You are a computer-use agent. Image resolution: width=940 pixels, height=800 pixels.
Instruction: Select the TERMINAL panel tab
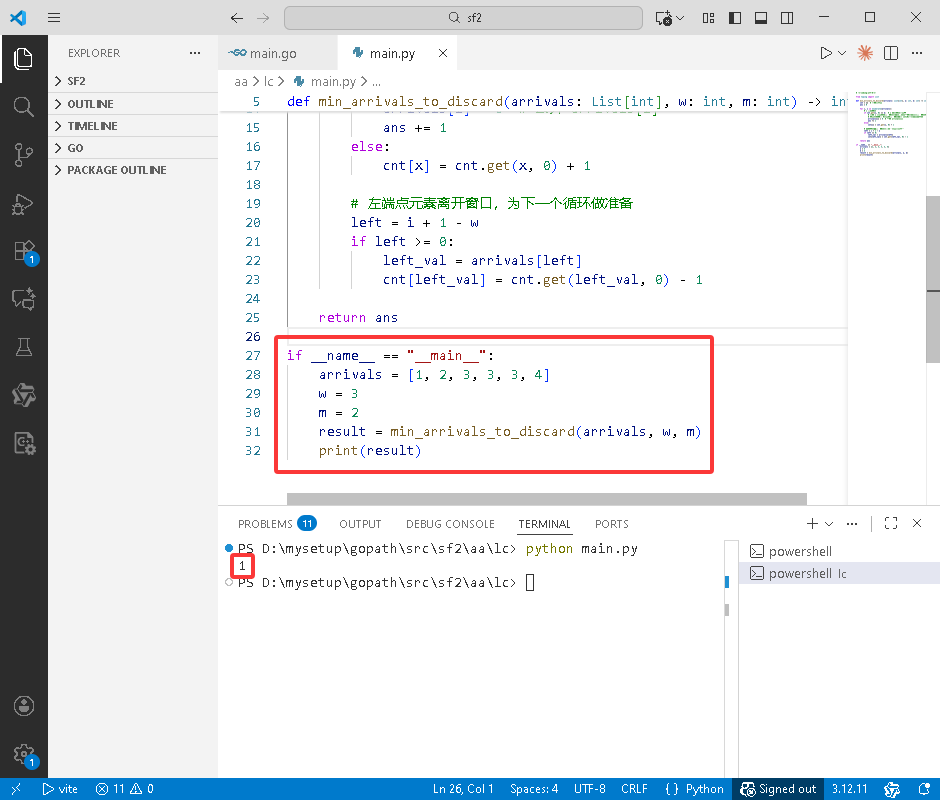coord(544,524)
